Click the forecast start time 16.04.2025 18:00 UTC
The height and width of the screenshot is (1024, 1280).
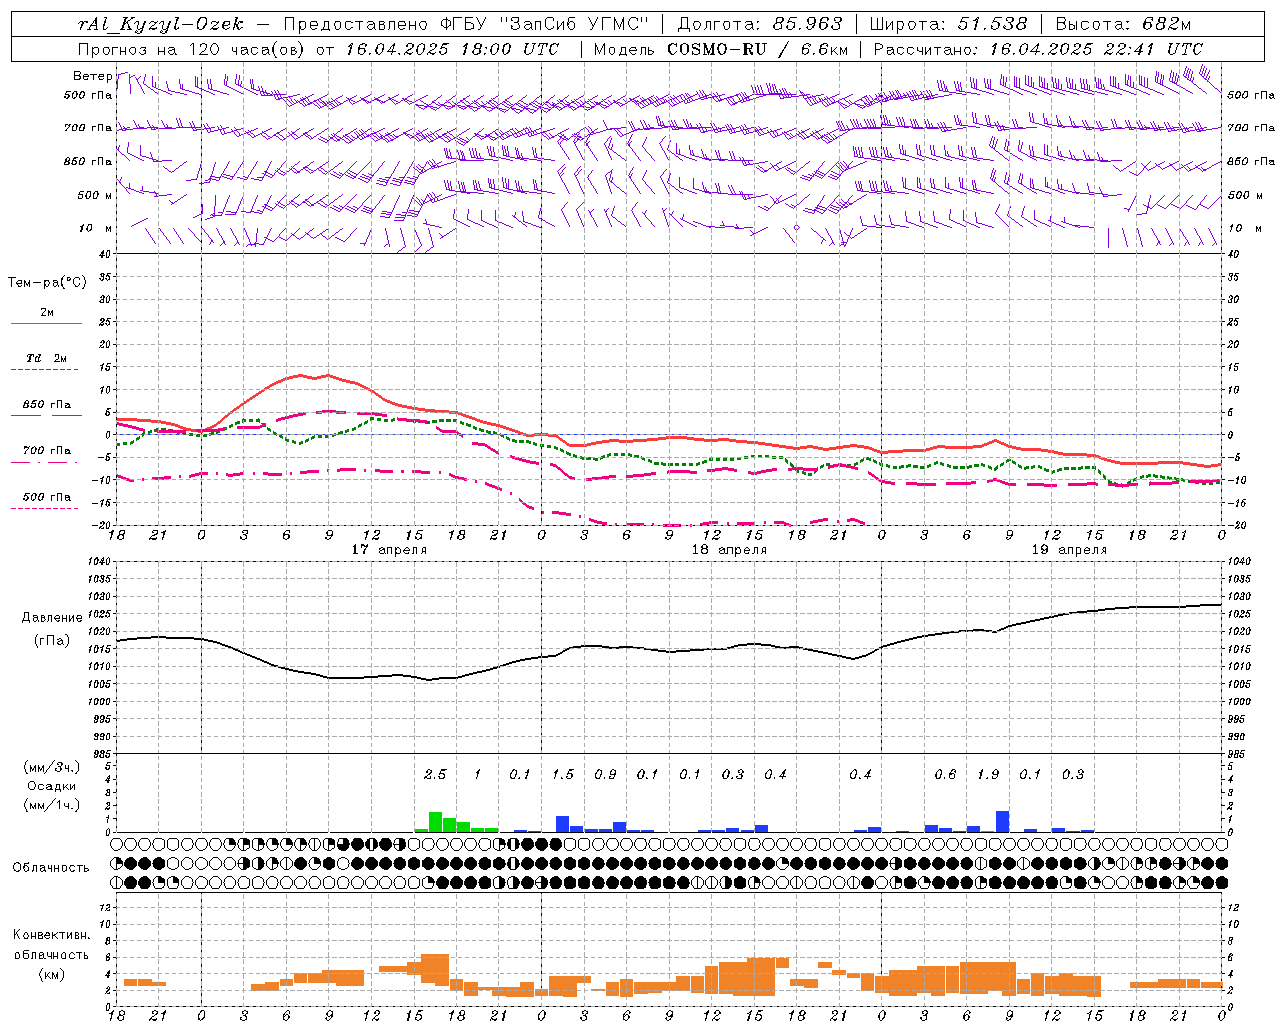click(x=452, y=49)
